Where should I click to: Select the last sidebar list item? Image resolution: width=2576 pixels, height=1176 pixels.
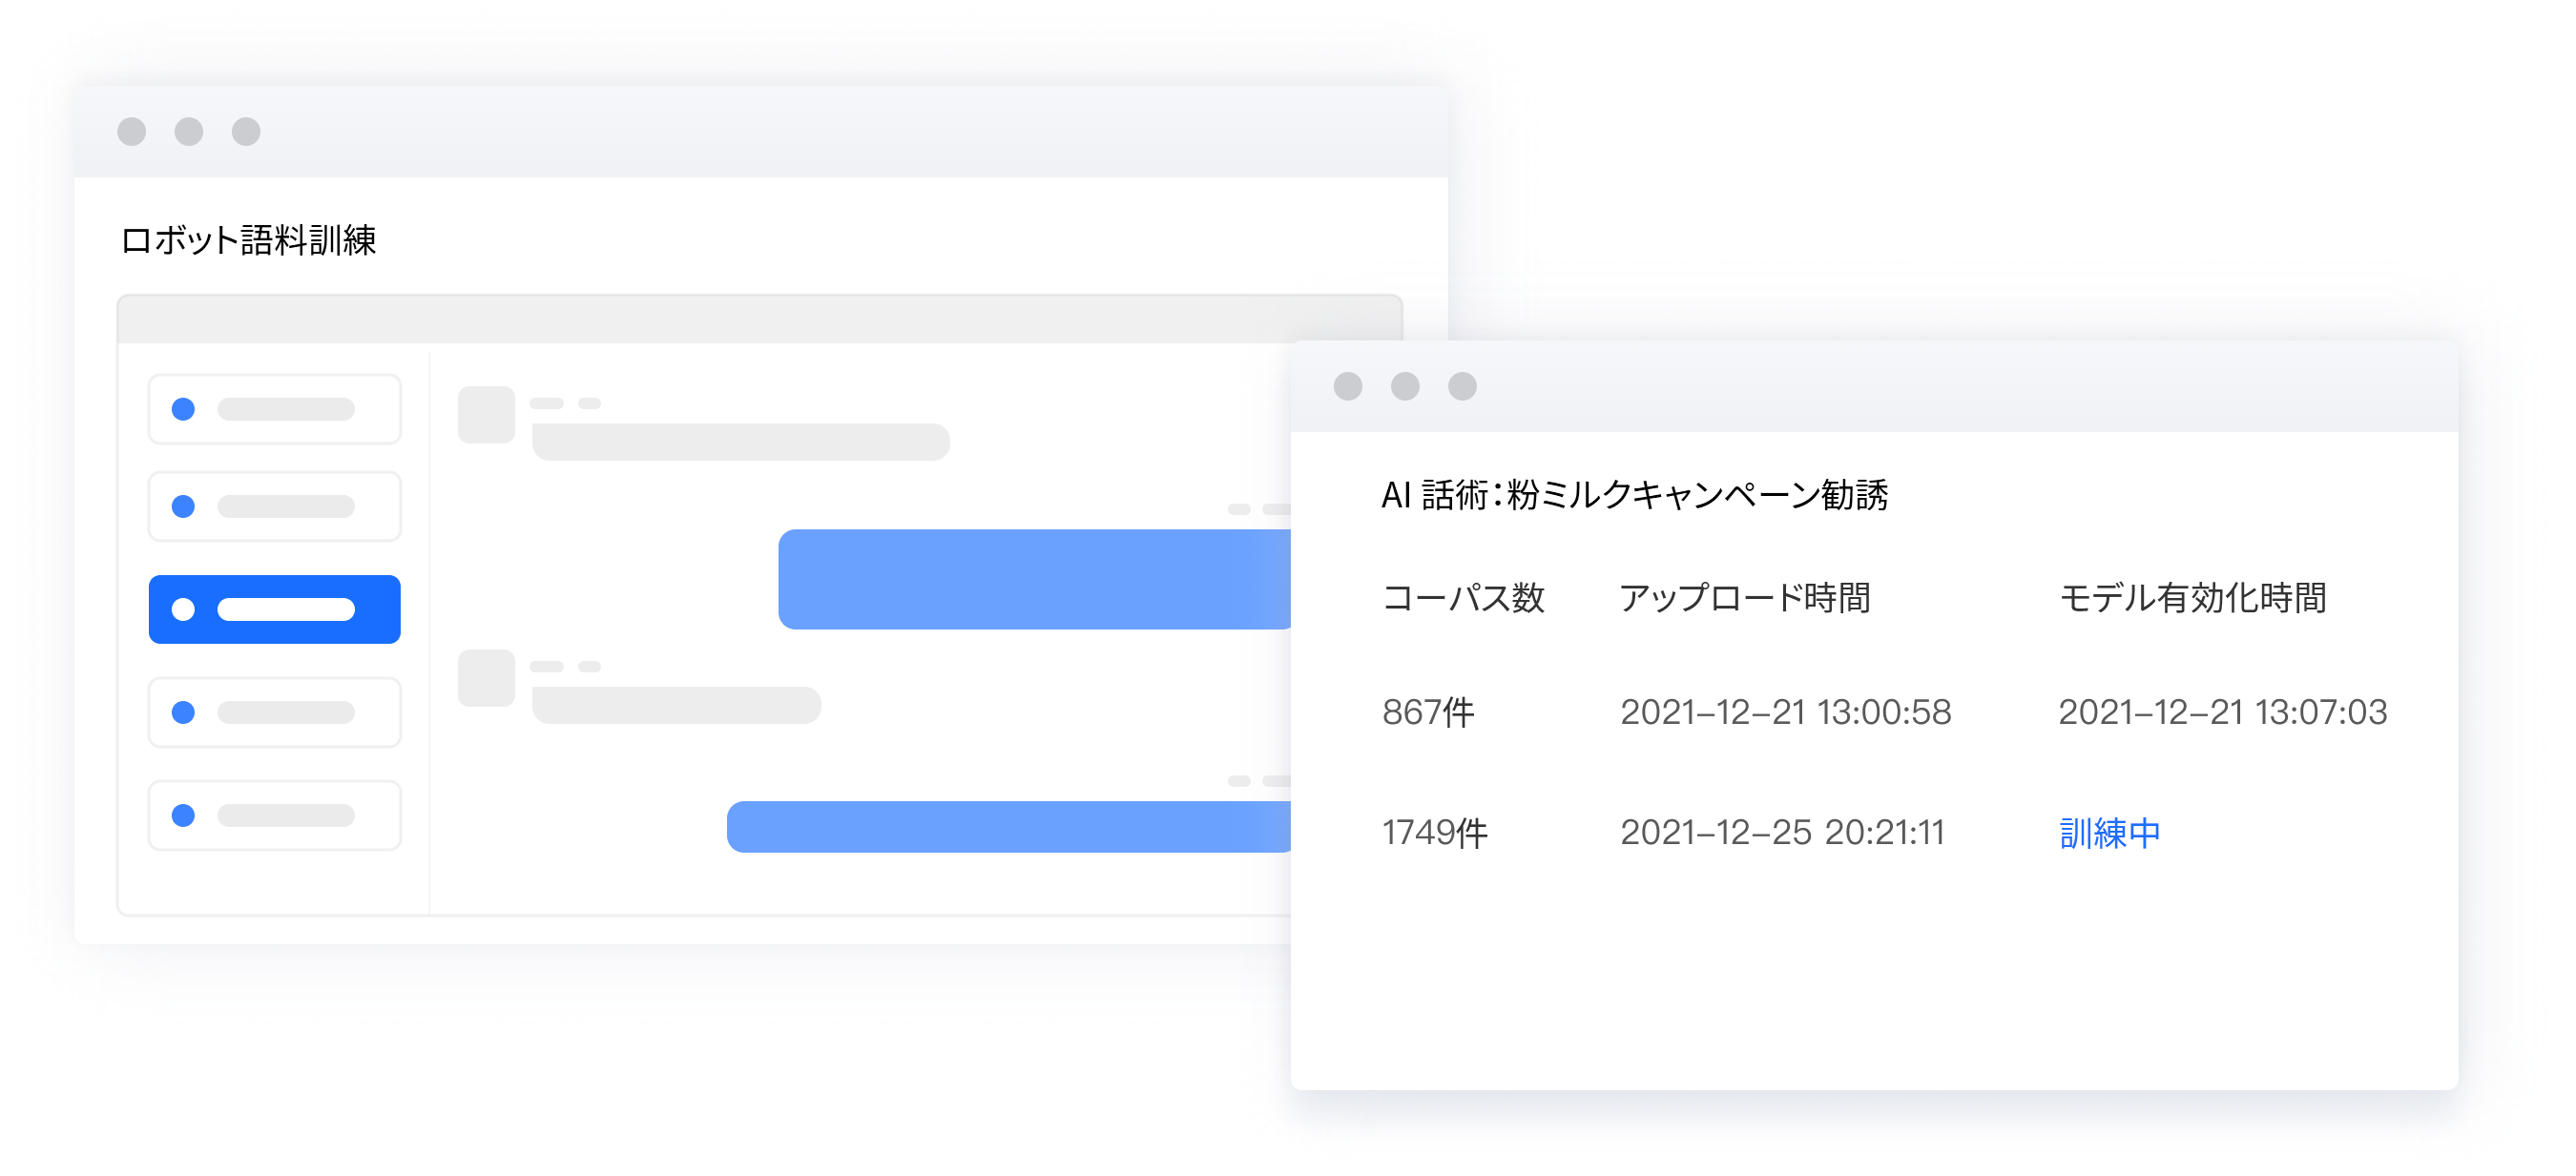pos(274,815)
